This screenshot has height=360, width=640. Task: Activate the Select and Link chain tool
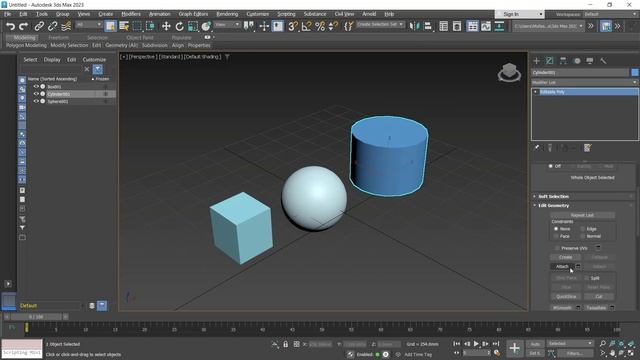click(x=39, y=27)
